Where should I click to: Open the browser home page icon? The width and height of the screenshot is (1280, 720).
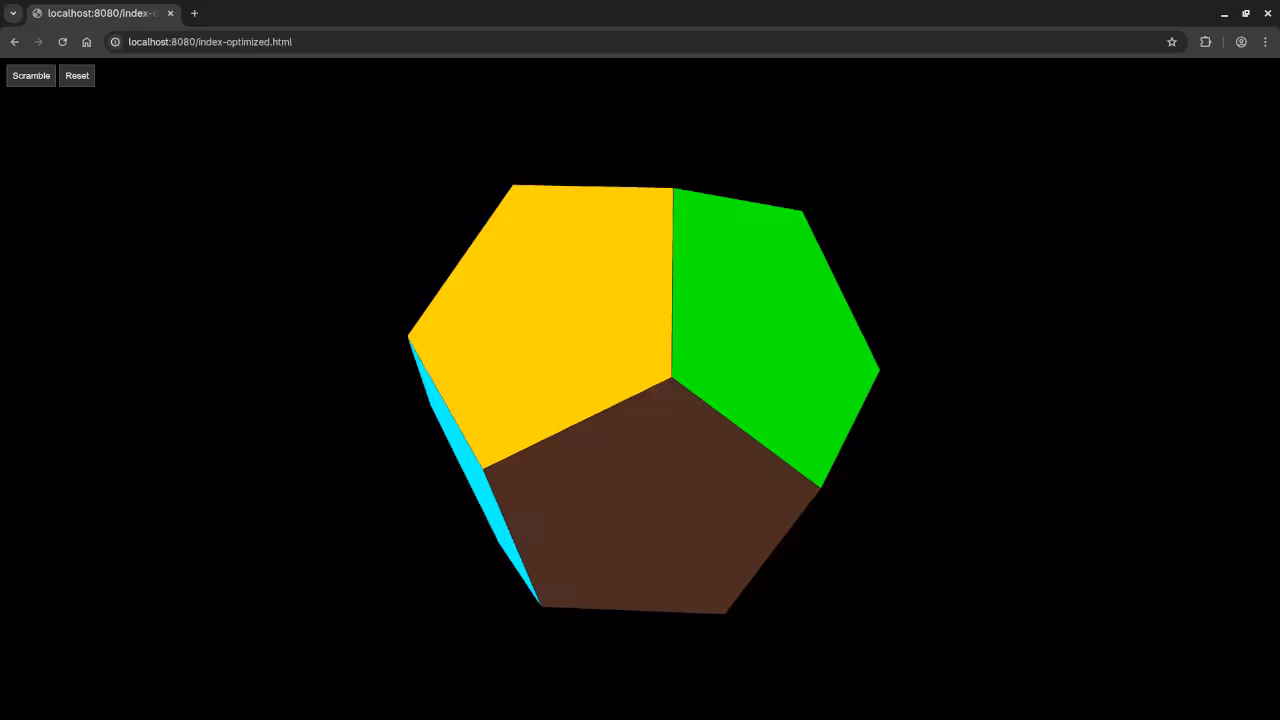tap(86, 42)
